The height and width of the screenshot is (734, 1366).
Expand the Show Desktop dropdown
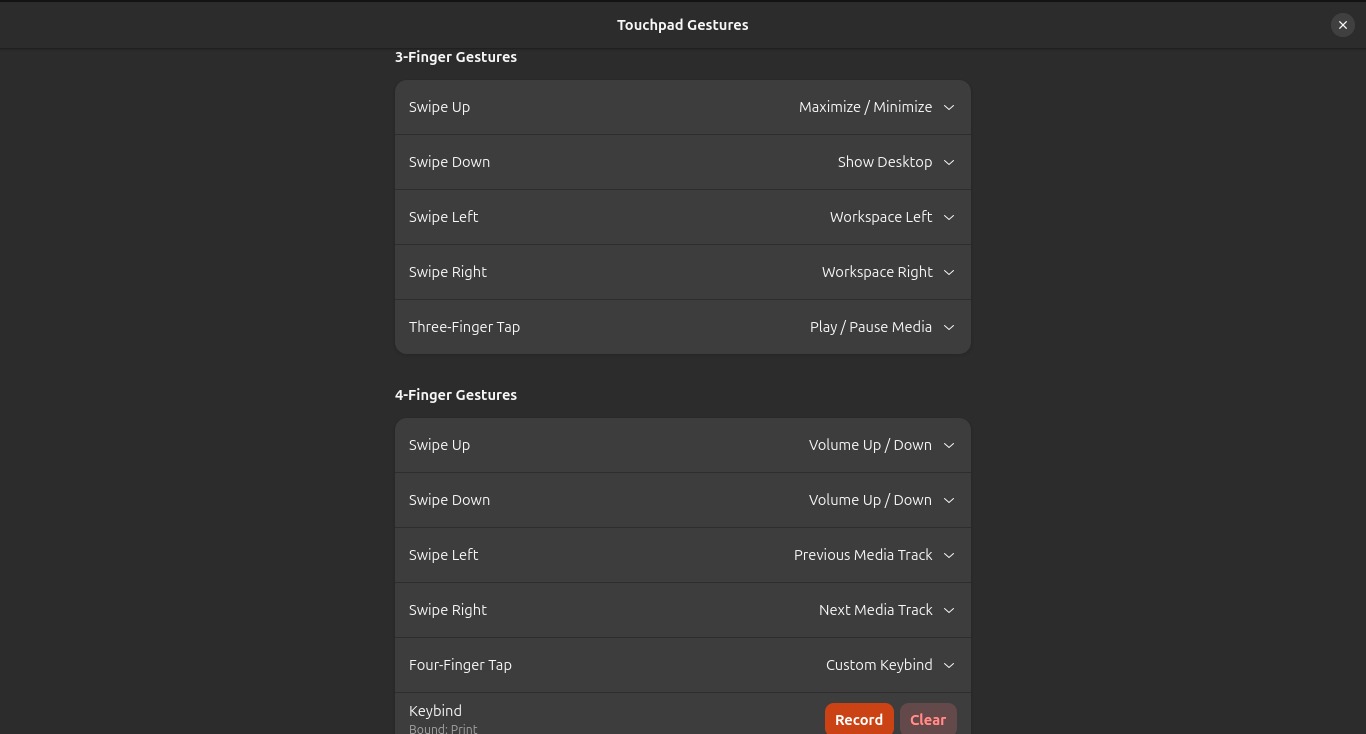[x=896, y=162]
